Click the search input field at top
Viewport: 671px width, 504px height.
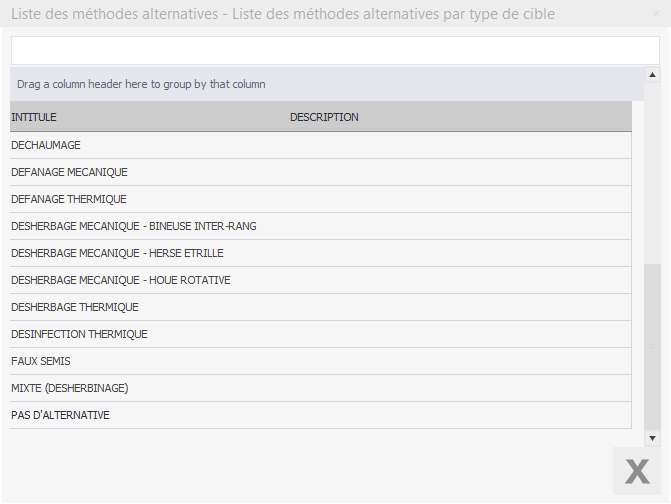(335, 51)
